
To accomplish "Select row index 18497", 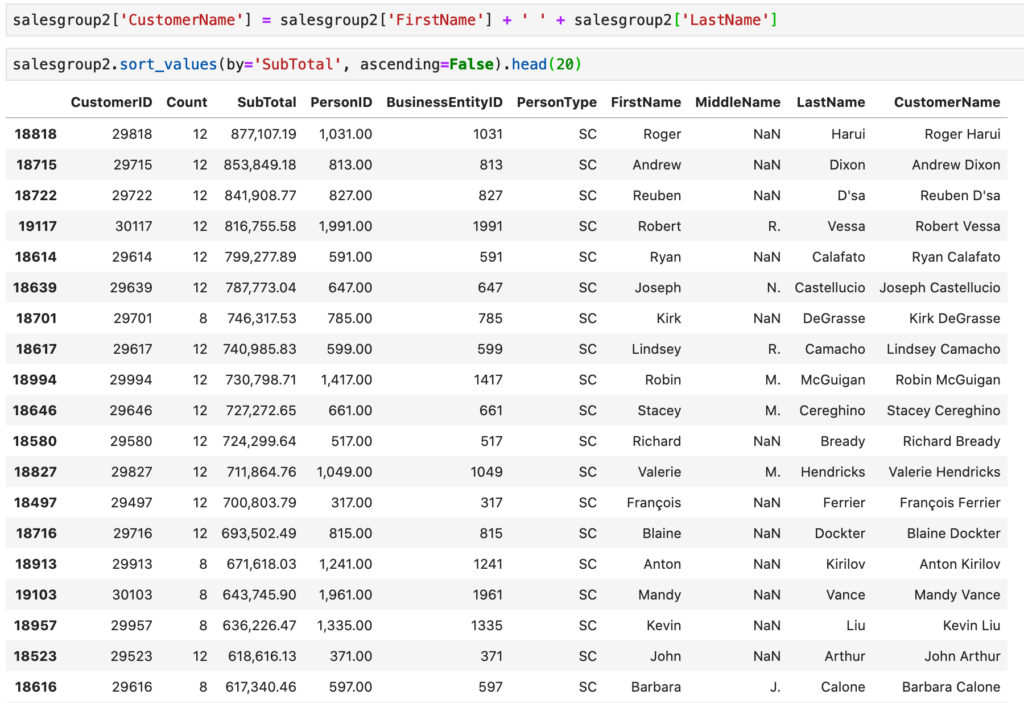I will coord(35,502).
